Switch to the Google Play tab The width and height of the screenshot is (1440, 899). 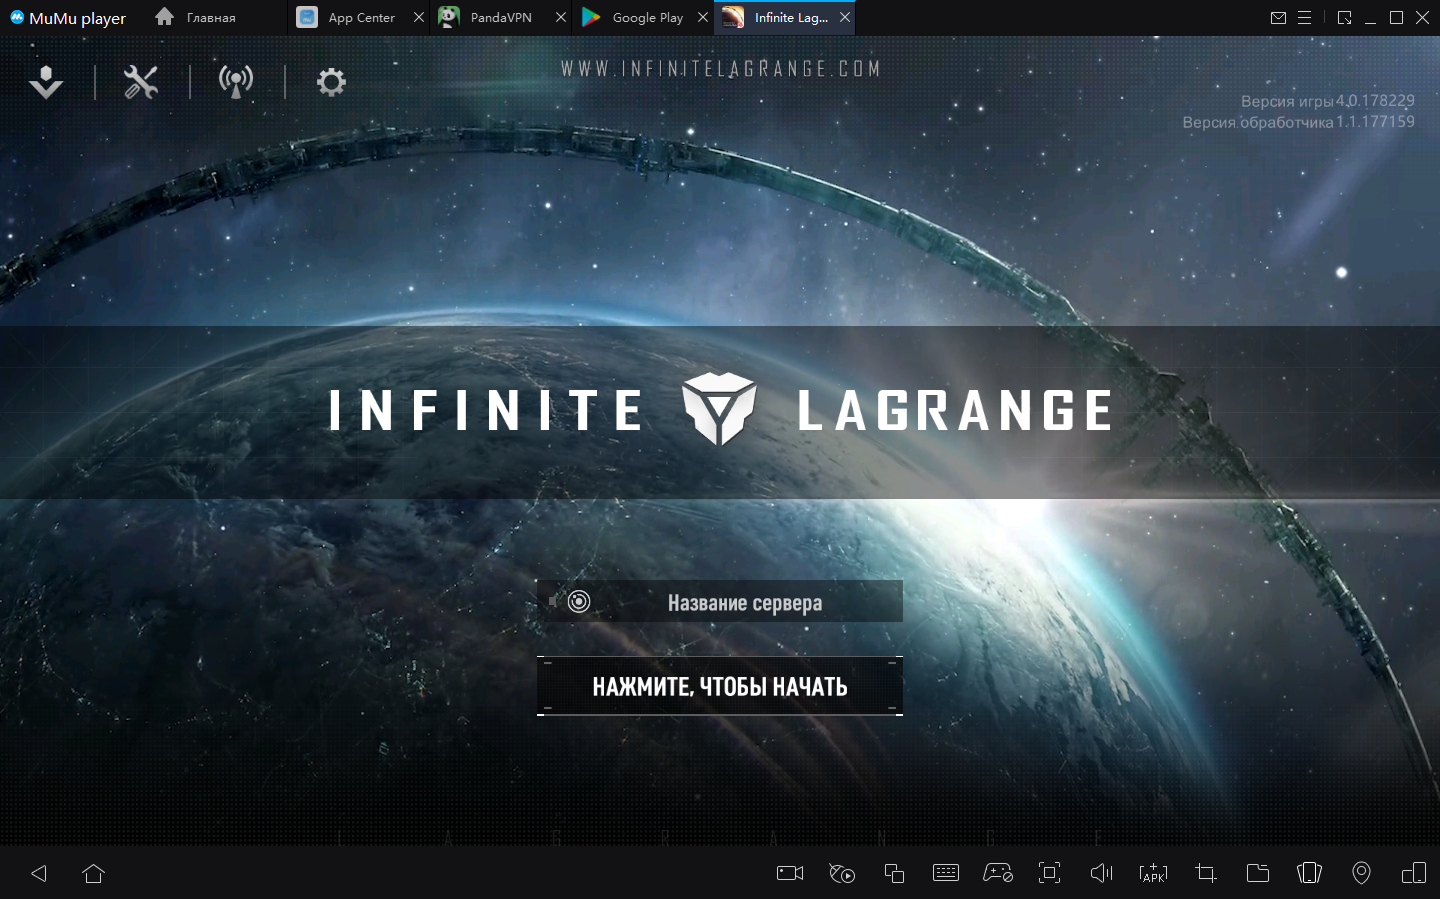[x=646, y=18]
